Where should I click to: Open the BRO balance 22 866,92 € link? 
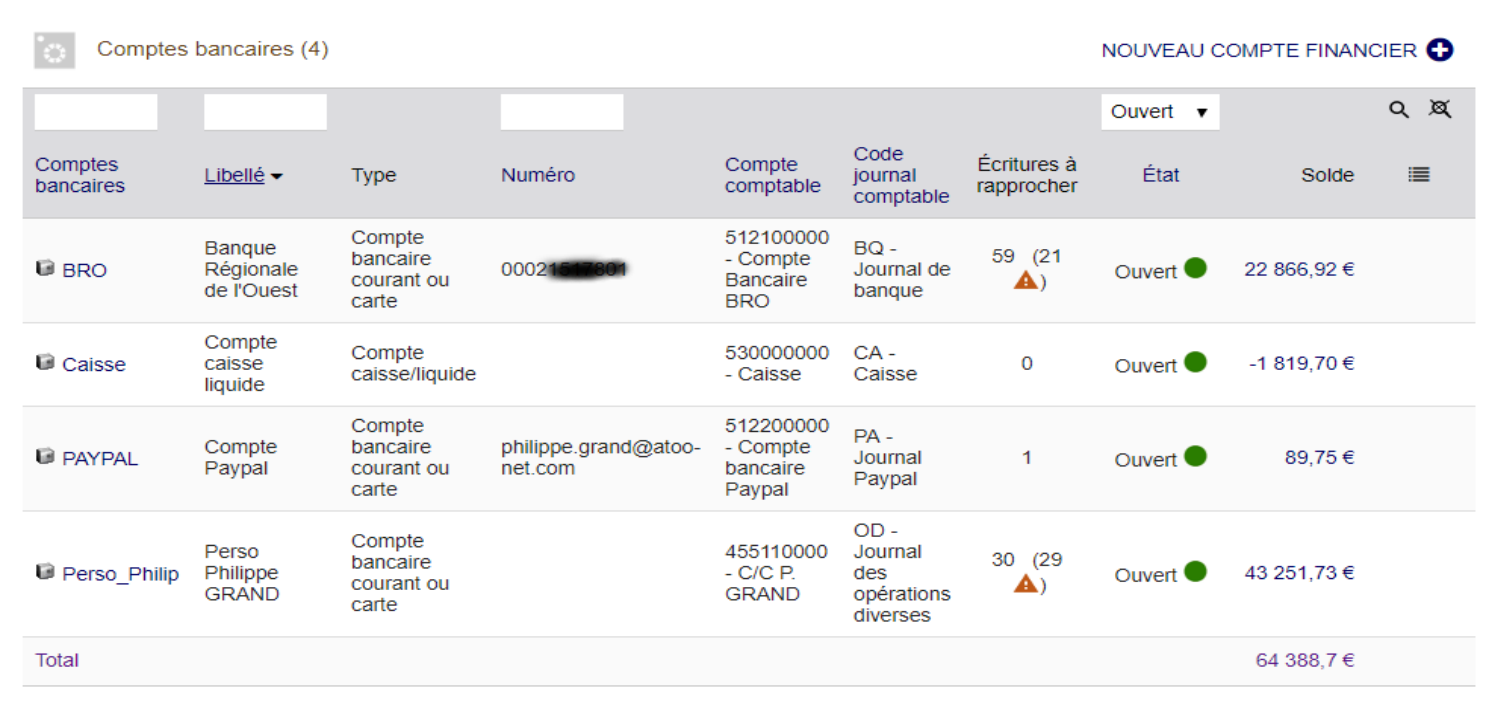(x=1299, y=269)
